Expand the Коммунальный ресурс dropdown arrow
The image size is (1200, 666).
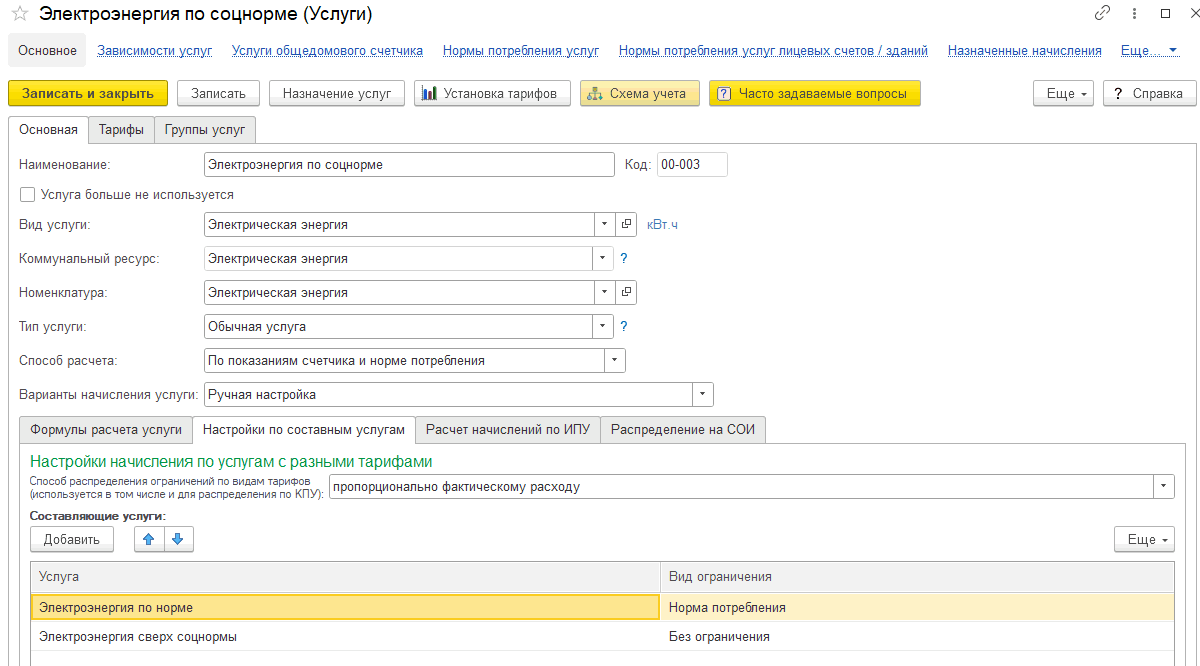[x=603, y=259]
